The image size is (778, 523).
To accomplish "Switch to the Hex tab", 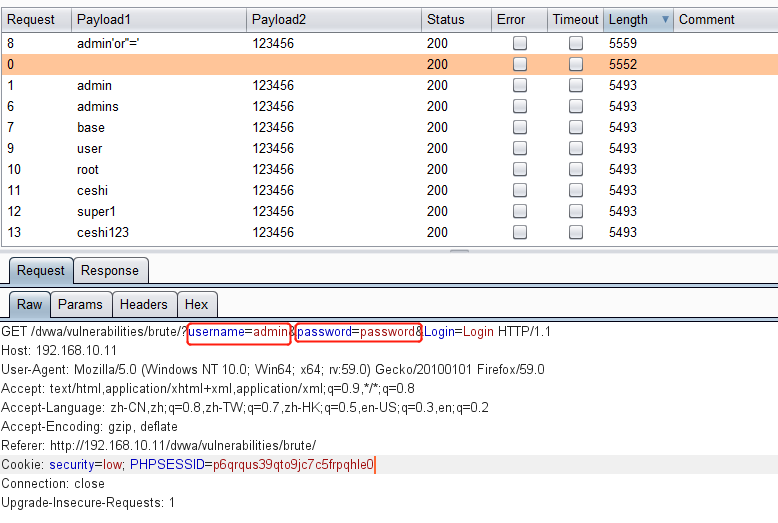I will pyautogui.click(x=196, y=304).
